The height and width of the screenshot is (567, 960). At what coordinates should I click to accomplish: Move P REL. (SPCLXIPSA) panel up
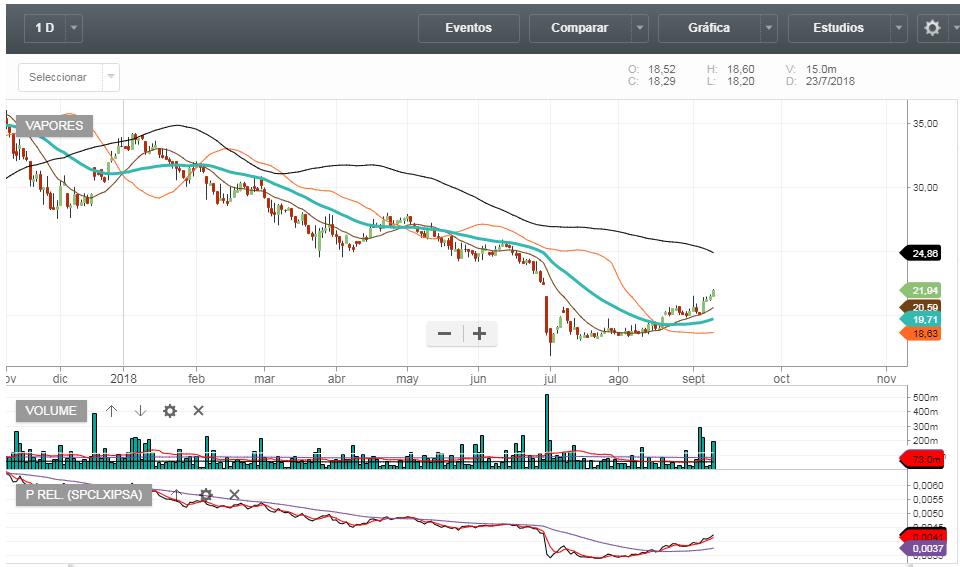tap(177, 494)
